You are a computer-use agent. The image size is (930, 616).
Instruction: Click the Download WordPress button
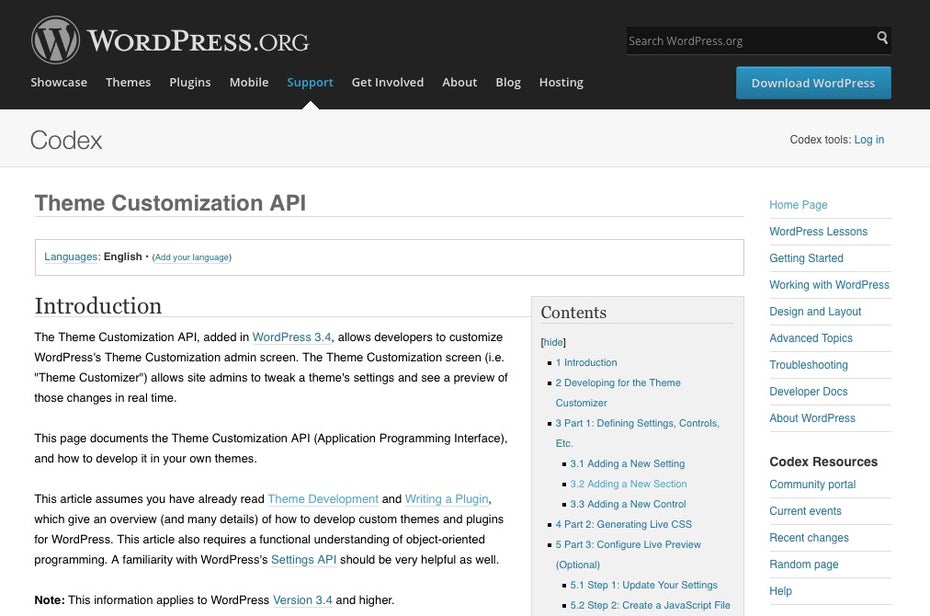coord(813,83)
